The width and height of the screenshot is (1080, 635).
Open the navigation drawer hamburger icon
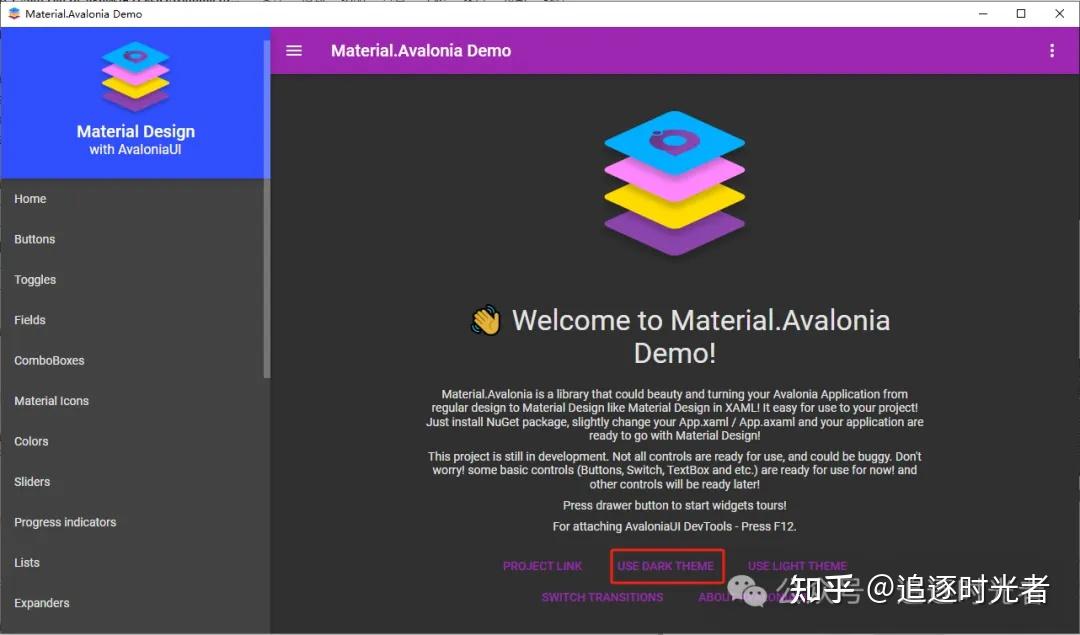coord(293,50)
